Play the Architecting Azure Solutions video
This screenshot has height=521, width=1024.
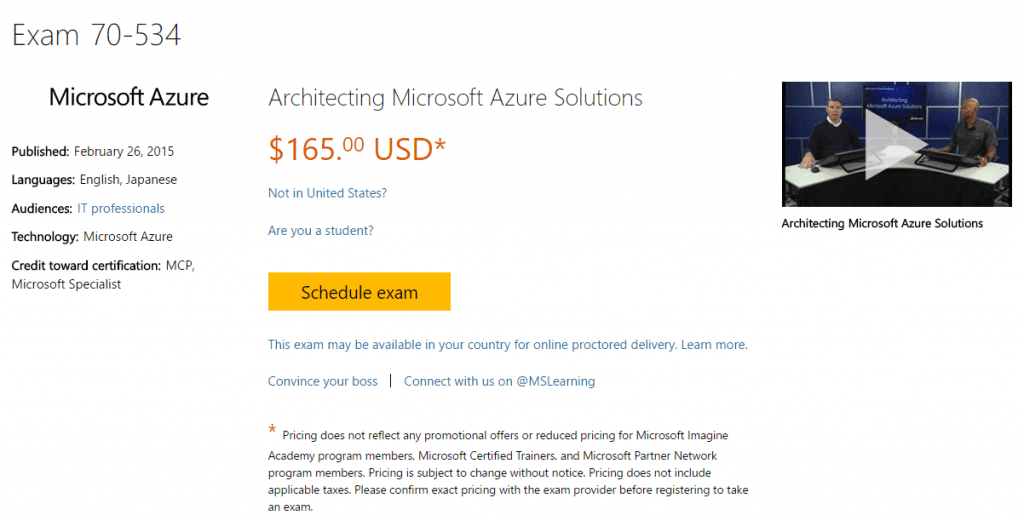(882, 144)
